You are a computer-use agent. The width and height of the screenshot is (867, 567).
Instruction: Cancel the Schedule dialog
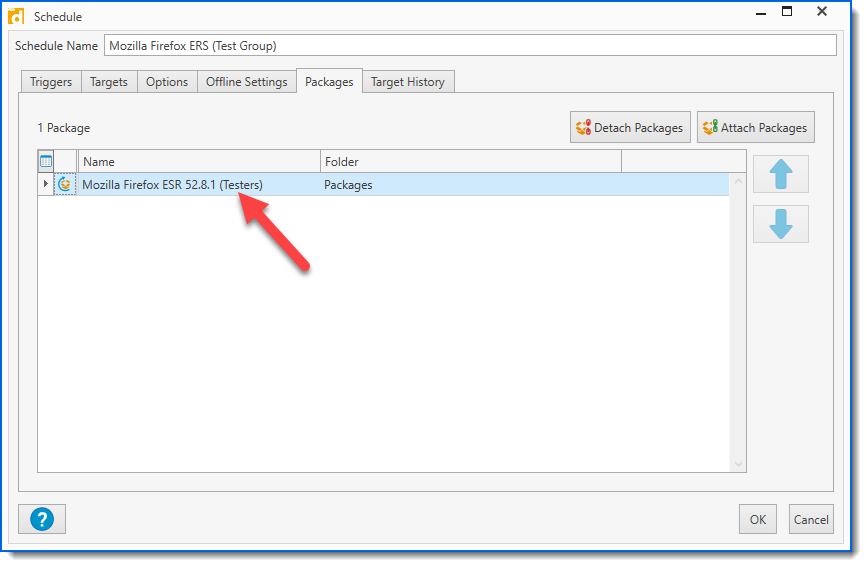(811, 519)
